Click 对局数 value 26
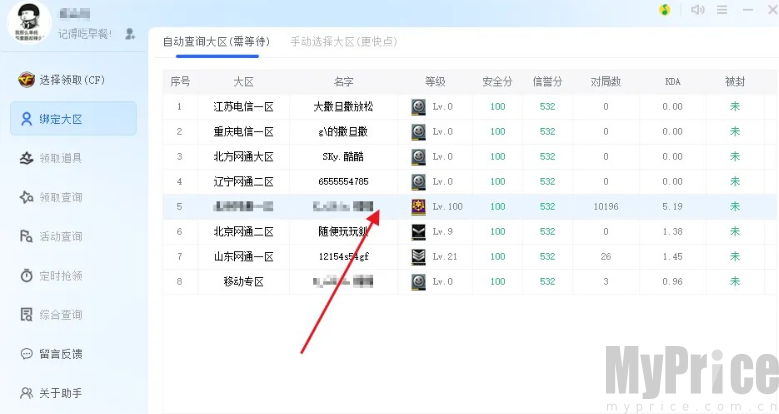 pyautogui.click(x=606, y=256)
